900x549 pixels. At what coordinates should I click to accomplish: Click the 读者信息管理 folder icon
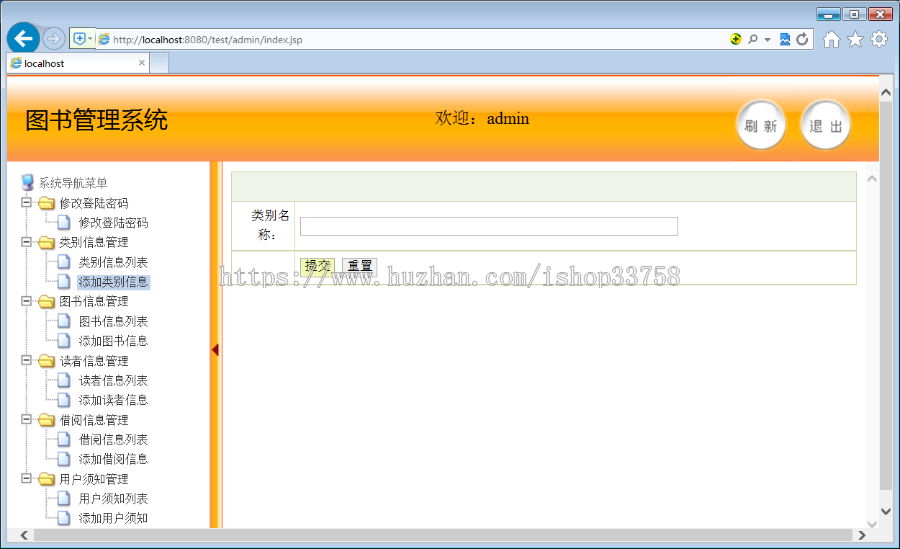tap(46, 361)
